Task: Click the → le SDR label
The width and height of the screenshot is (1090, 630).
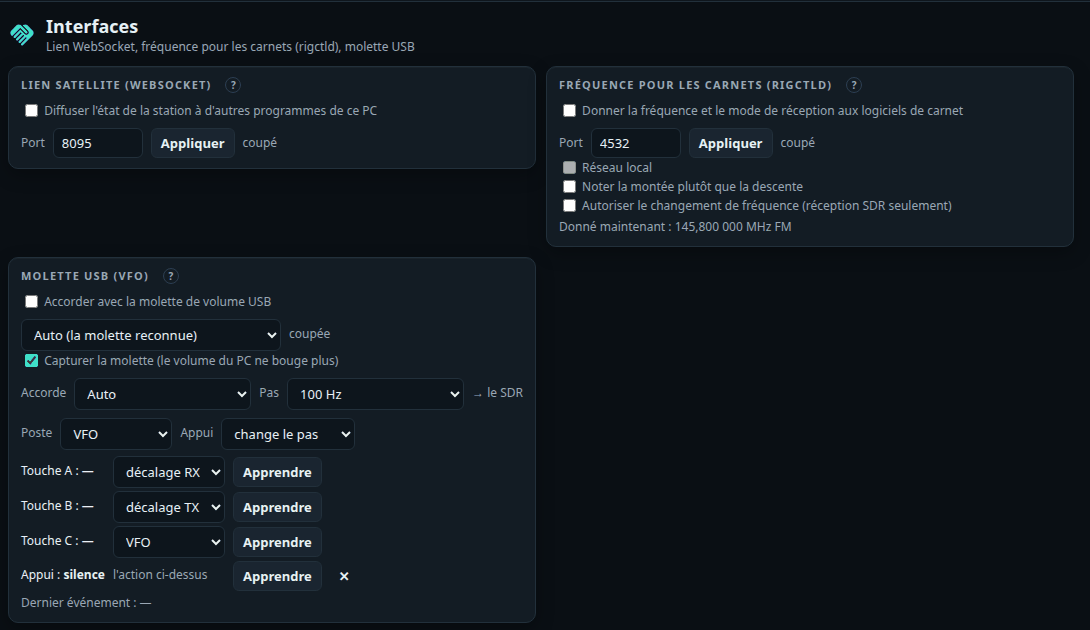Action: (x=498, y=393)
